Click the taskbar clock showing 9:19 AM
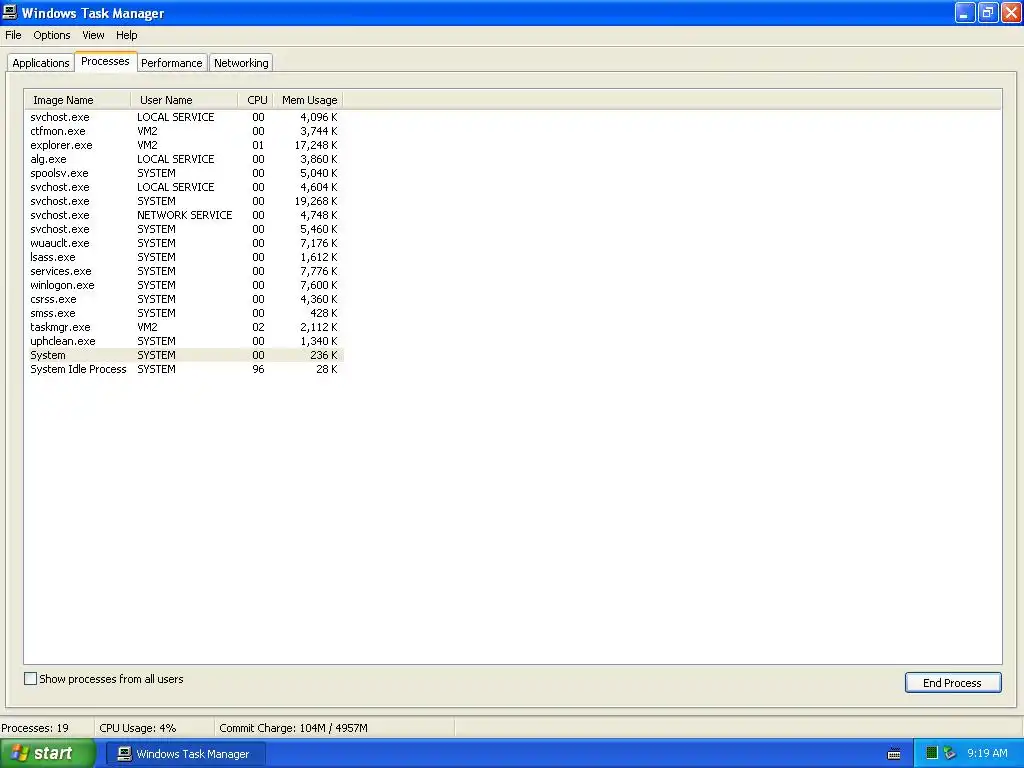The width and height of the screenshot is (1024, 768). click(987, 754)
